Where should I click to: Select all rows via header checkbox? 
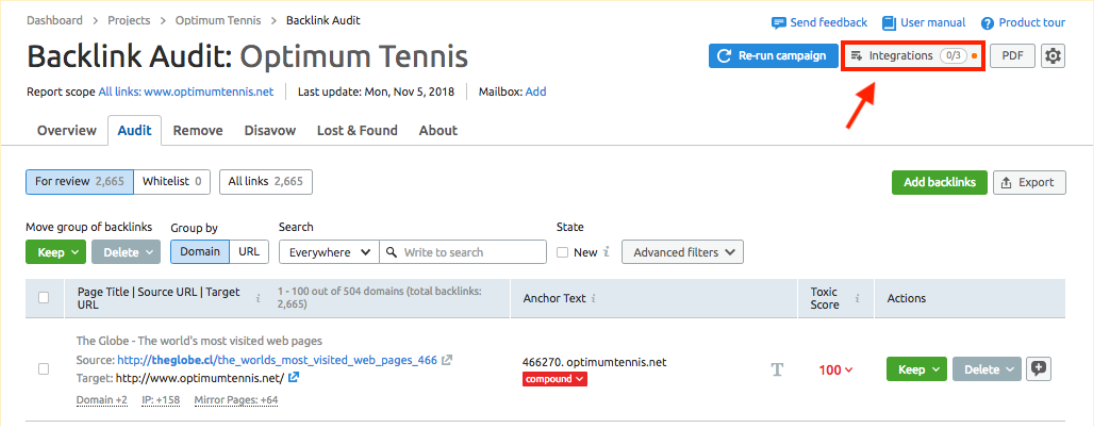click(43, 298)
